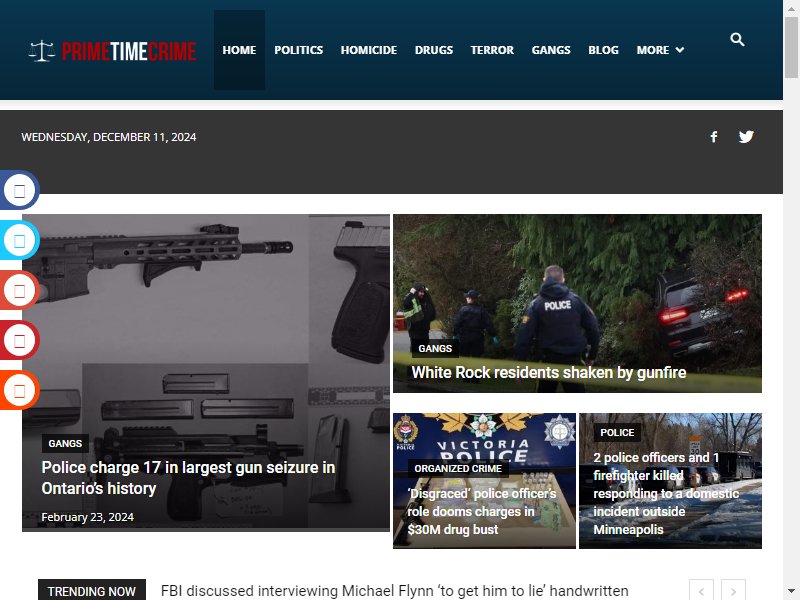Click the blue floating share button
800x600 pixels.
(x=19, y=190)
